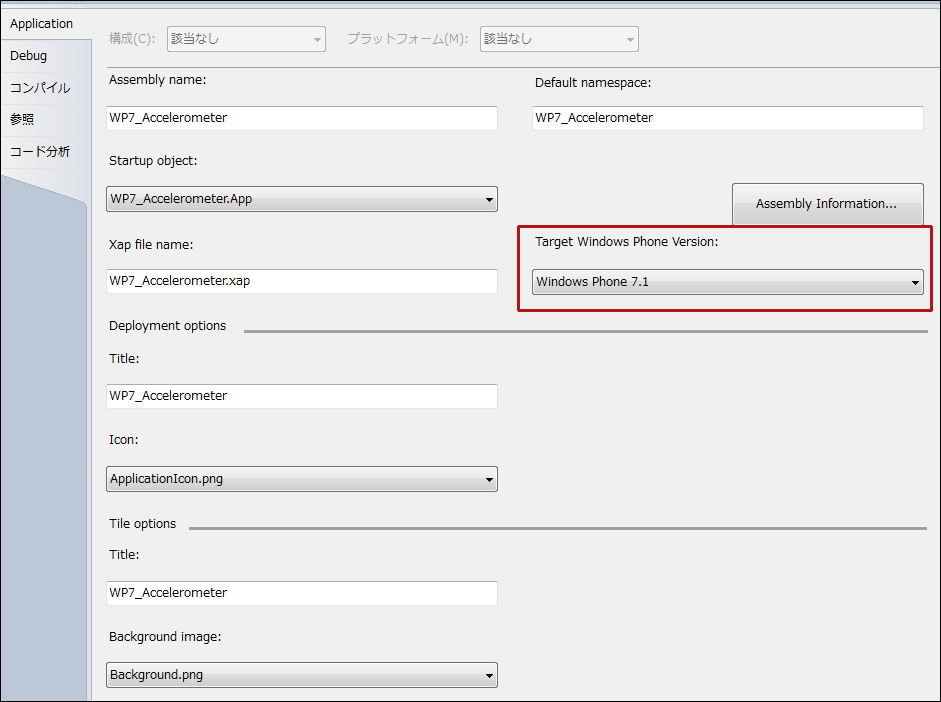Open Target Windows Phone Version dropdown

click(727, 282)
